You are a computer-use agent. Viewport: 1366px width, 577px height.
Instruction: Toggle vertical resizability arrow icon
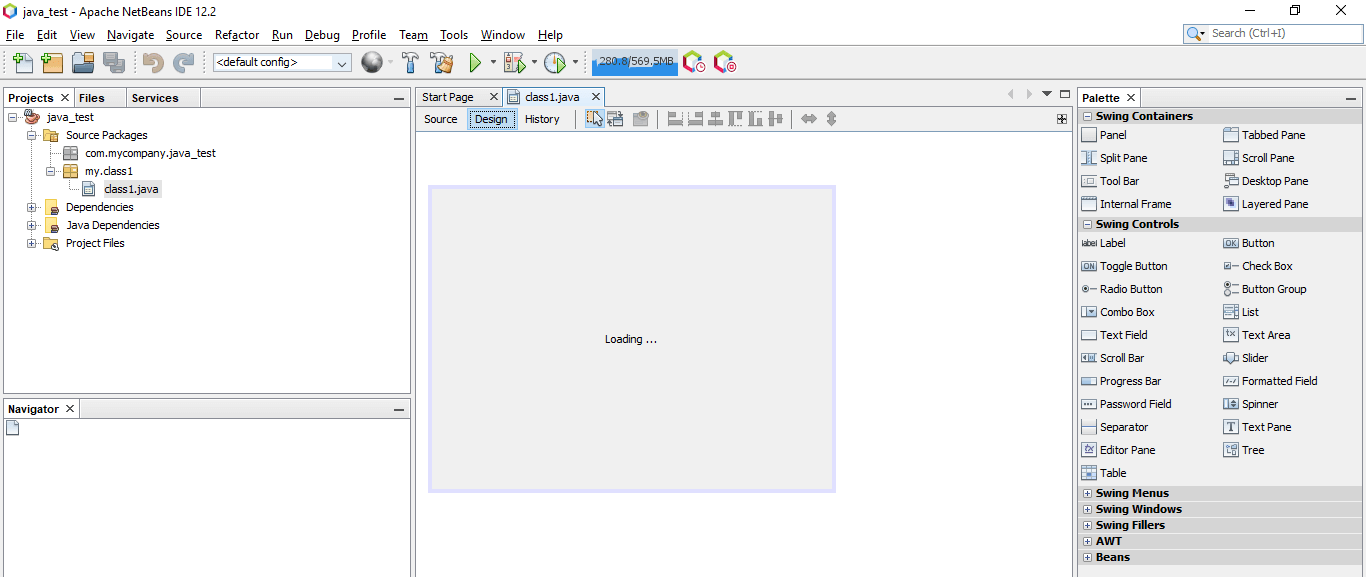point(830,119)
